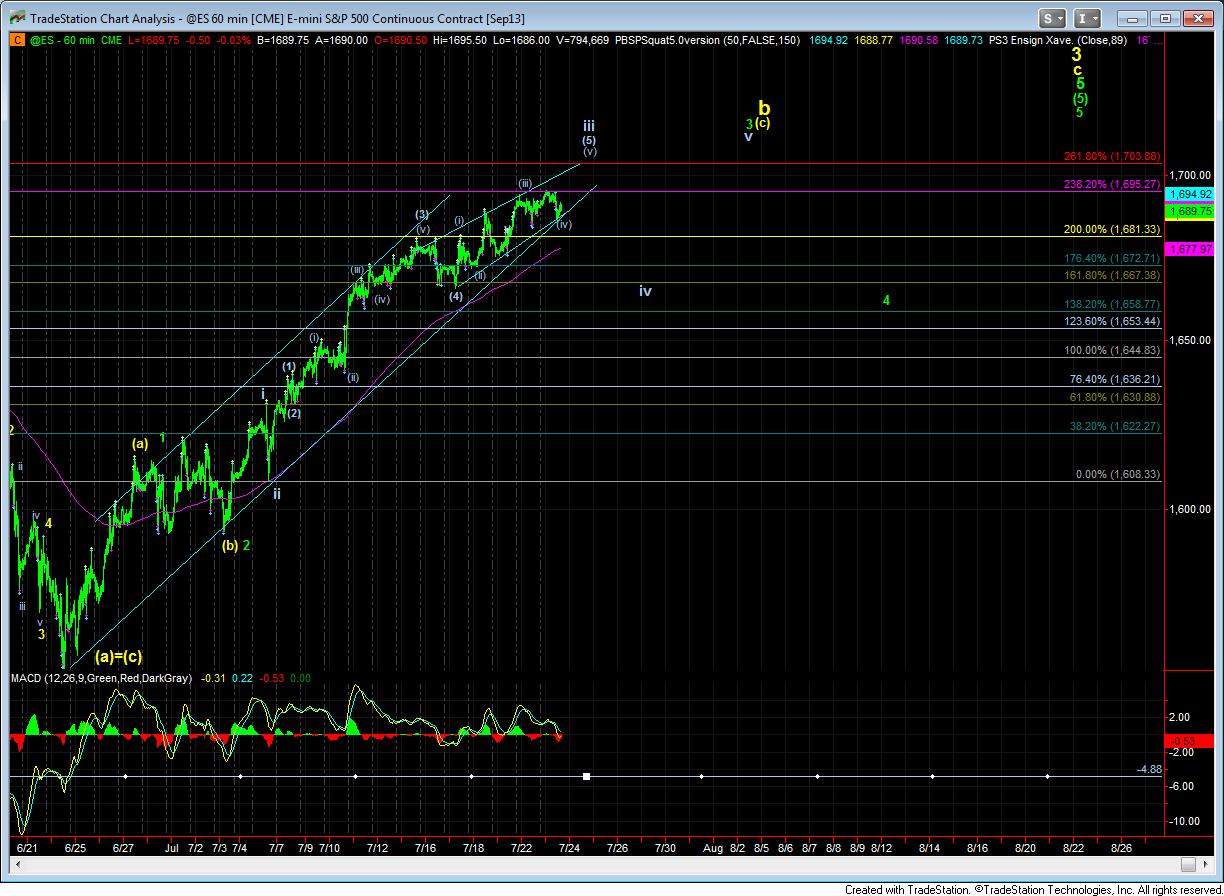Open the I dropdown in the title bar
The height and width of the screenshot is (896, 1224).
1088,18
